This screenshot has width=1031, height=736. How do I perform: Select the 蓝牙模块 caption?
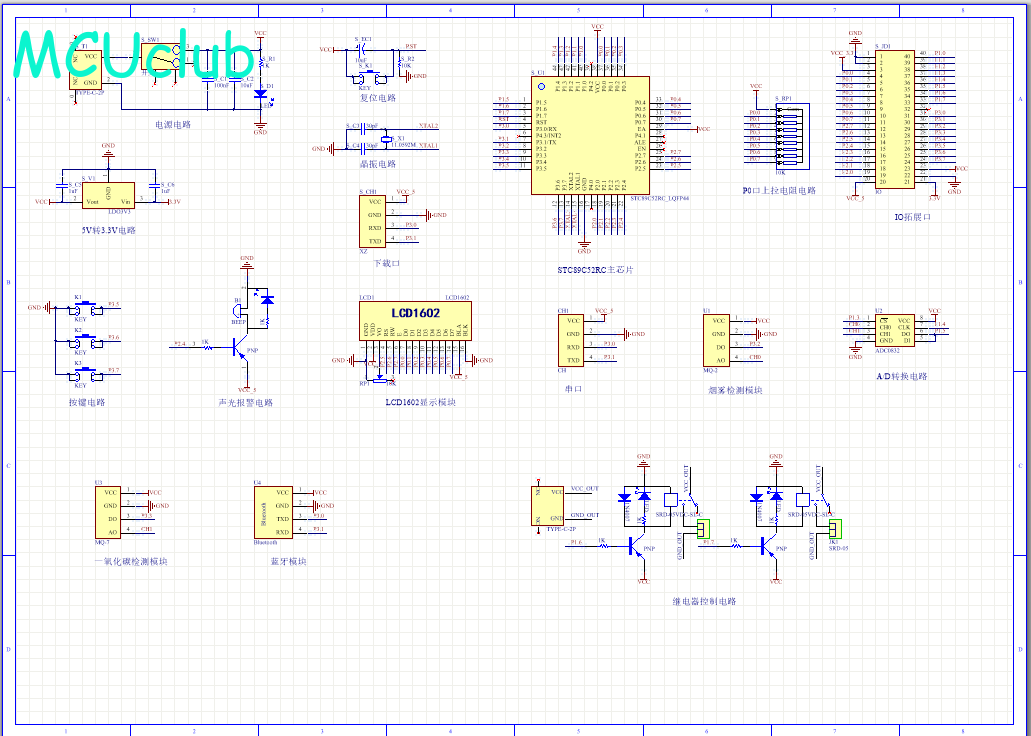[x=289, y=562]
